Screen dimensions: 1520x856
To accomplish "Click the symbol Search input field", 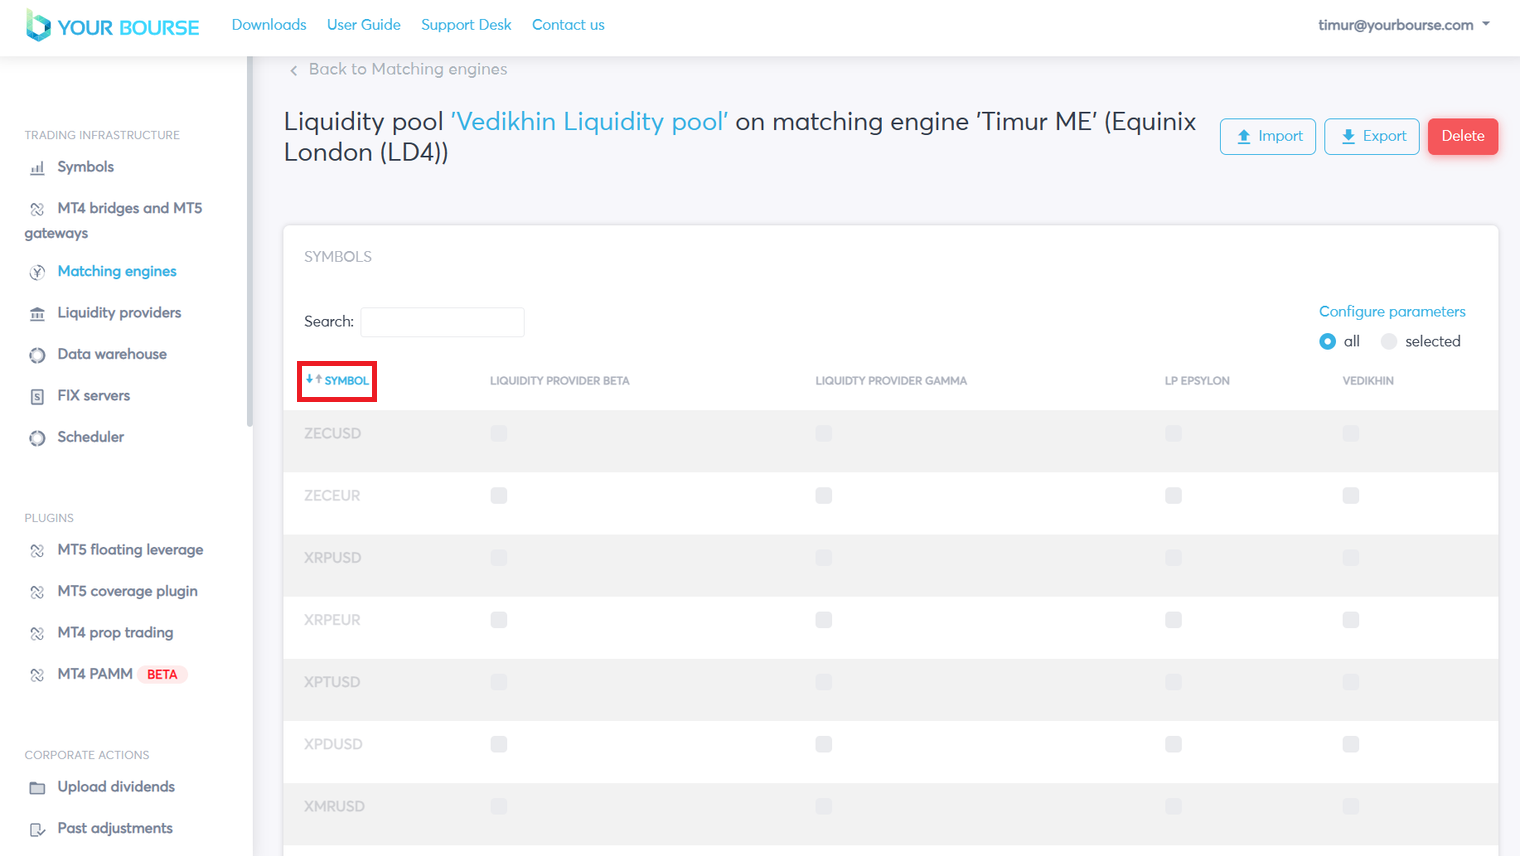I will coord(442,322).
